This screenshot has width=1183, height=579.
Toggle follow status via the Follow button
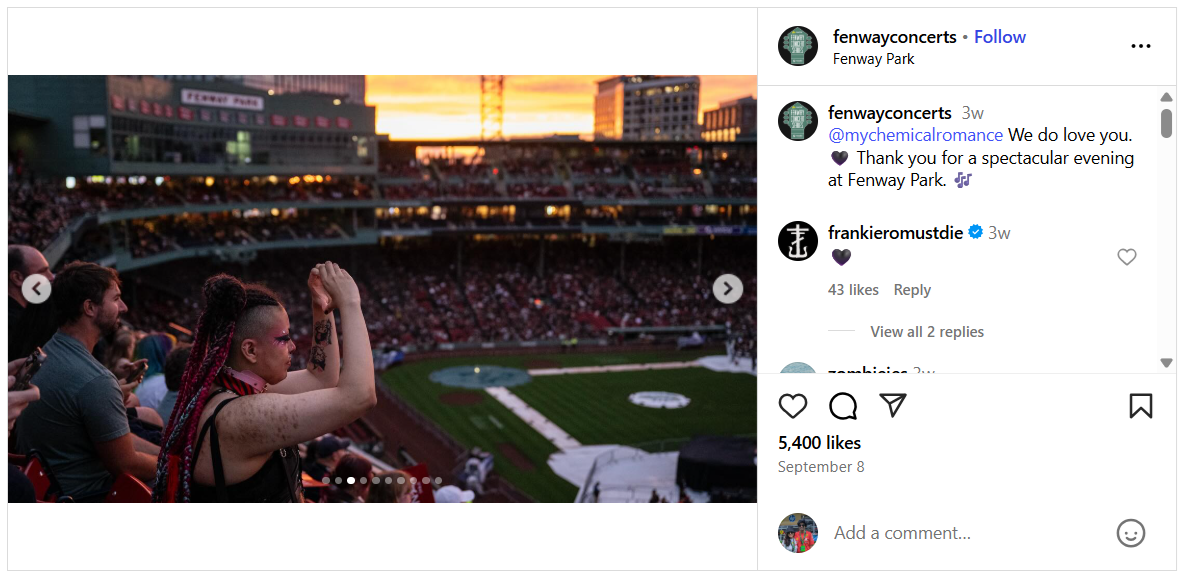pos(999,36)
